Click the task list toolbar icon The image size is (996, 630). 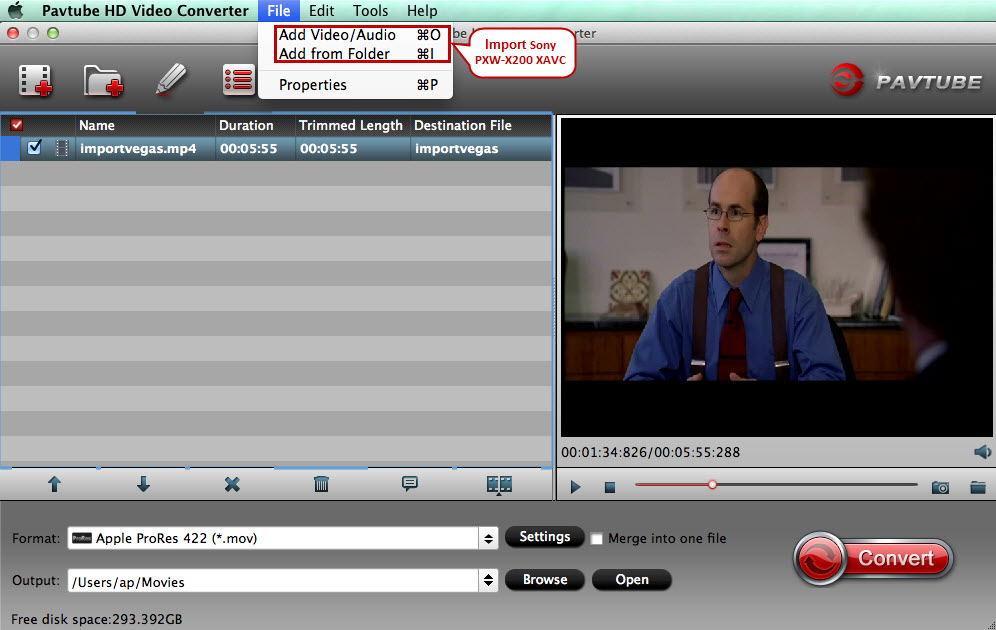(x=238, y=80)
